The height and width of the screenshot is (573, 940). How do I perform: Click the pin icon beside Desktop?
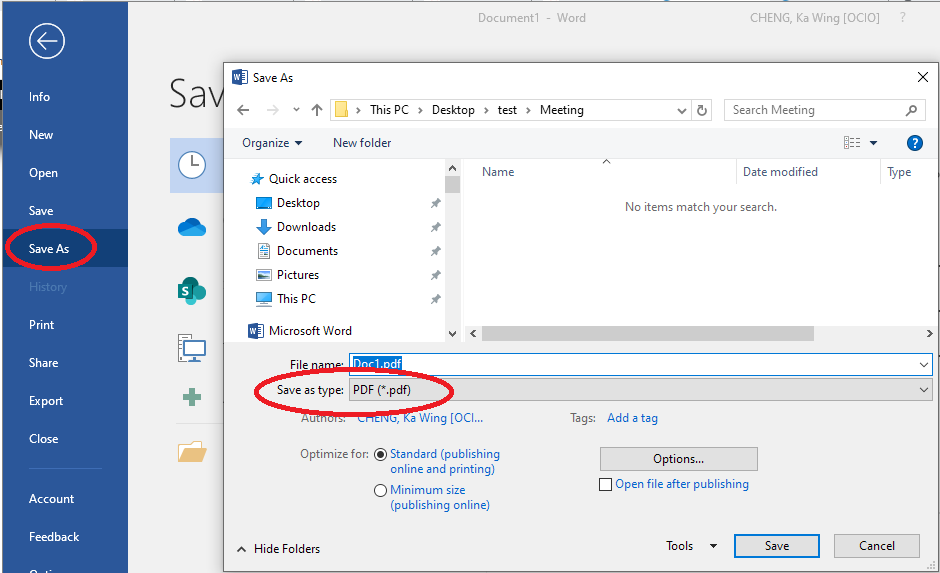pos(435,203)
